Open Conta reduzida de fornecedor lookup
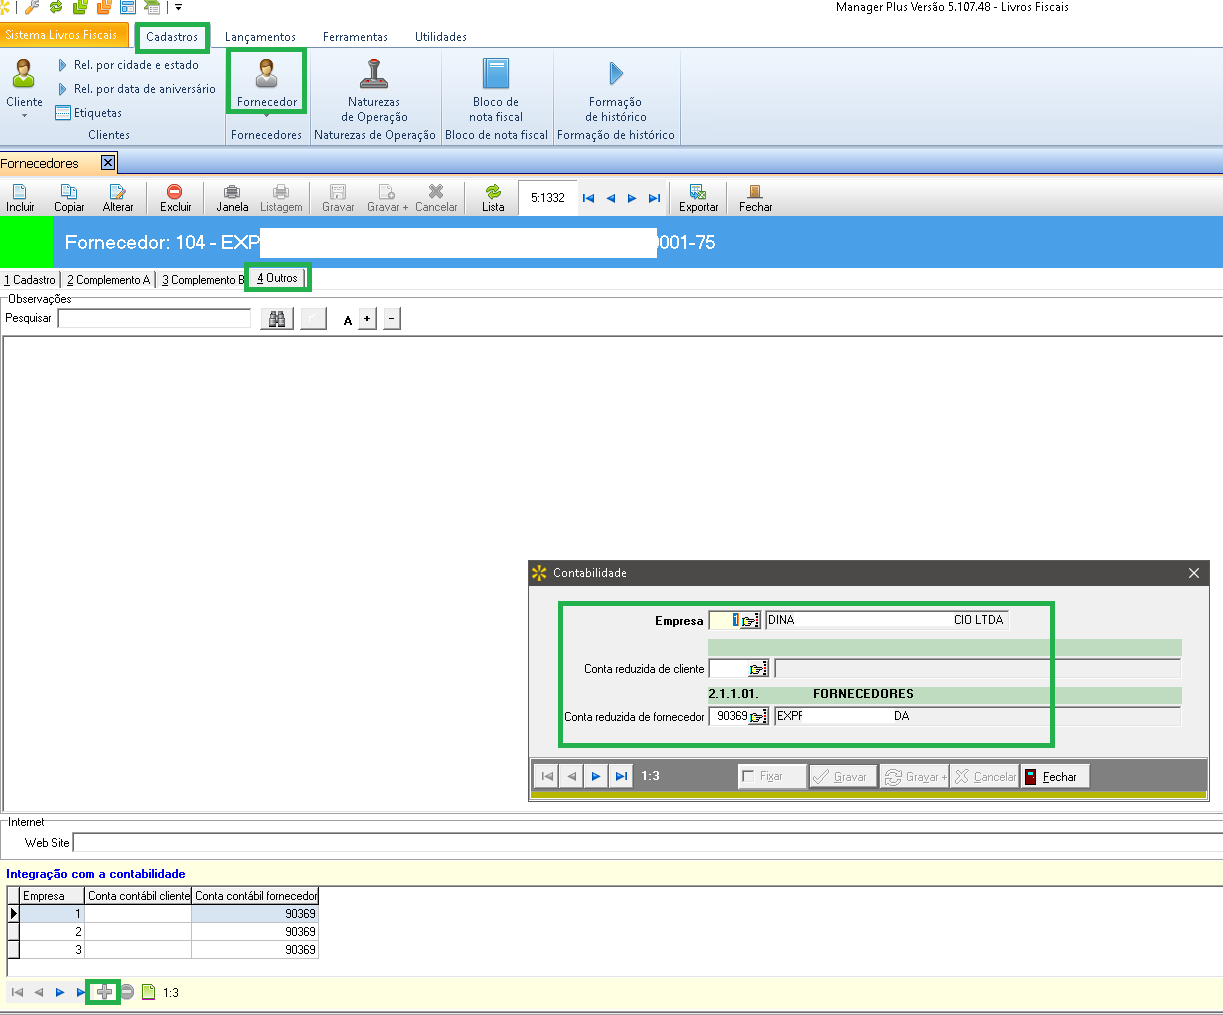Screen dimensions: 1223x1015 pos(758,717)
